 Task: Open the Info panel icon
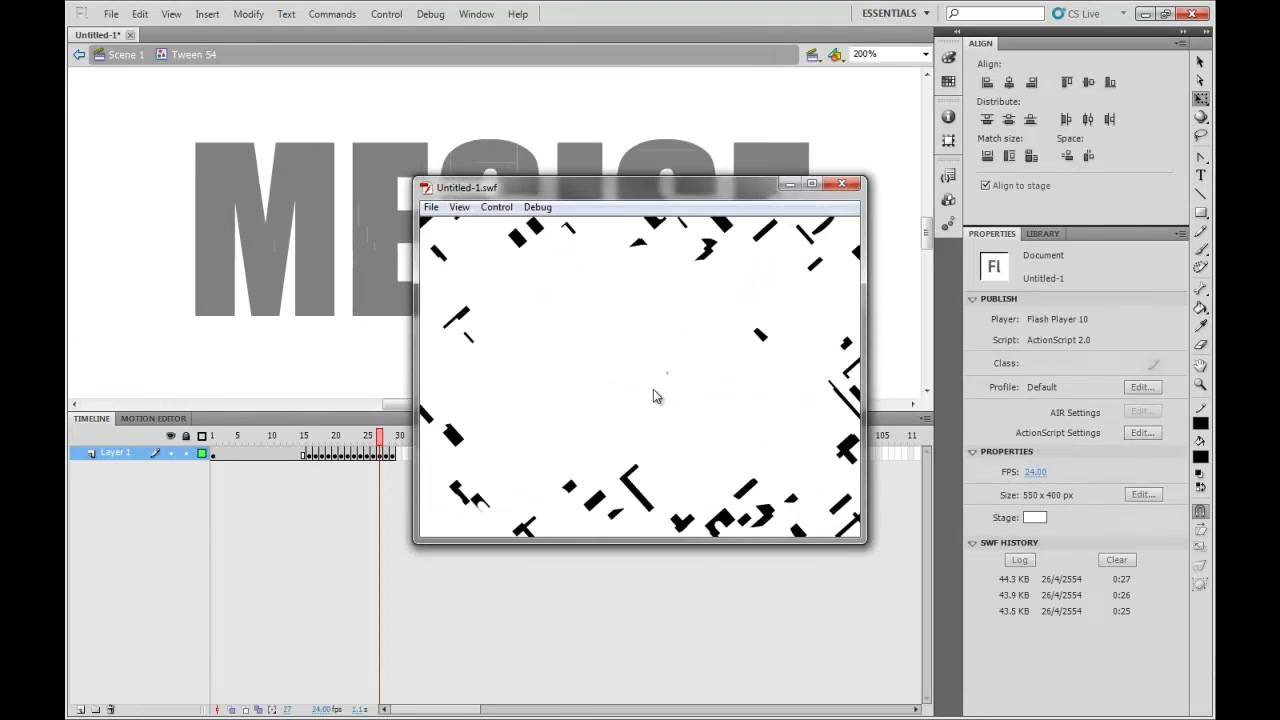coord(948,117)
